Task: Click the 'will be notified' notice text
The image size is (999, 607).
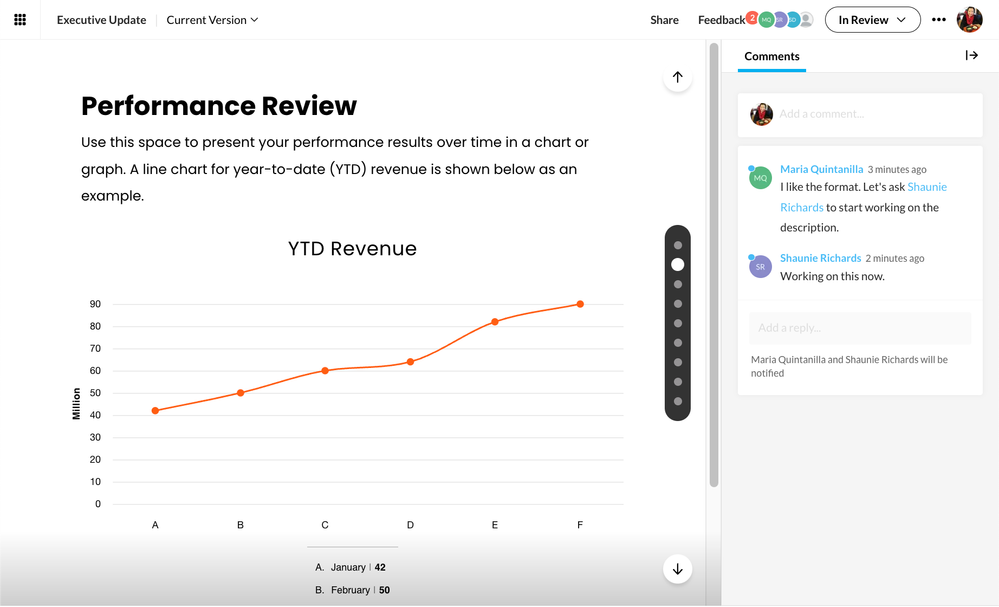Action: (849, 366)
